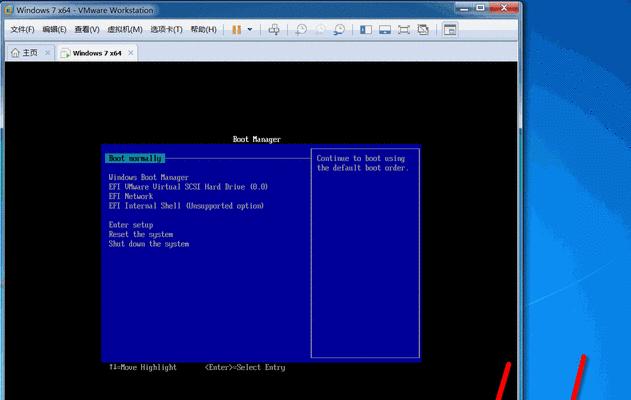Screen dimensions: 631x400
Task: Click the pause virtual machine icon
Action: pyautogui.click(x=237, y=30)
